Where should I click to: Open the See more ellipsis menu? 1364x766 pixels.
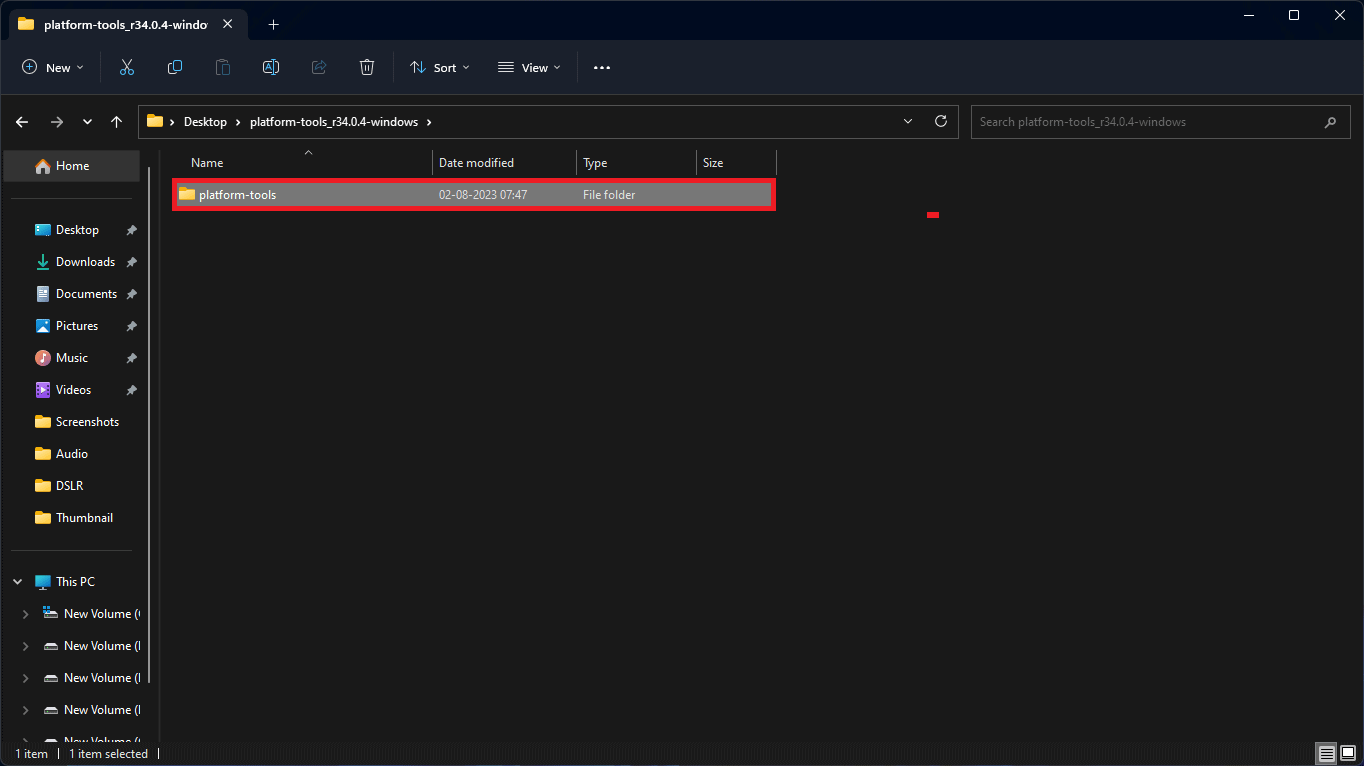point(601,67)
